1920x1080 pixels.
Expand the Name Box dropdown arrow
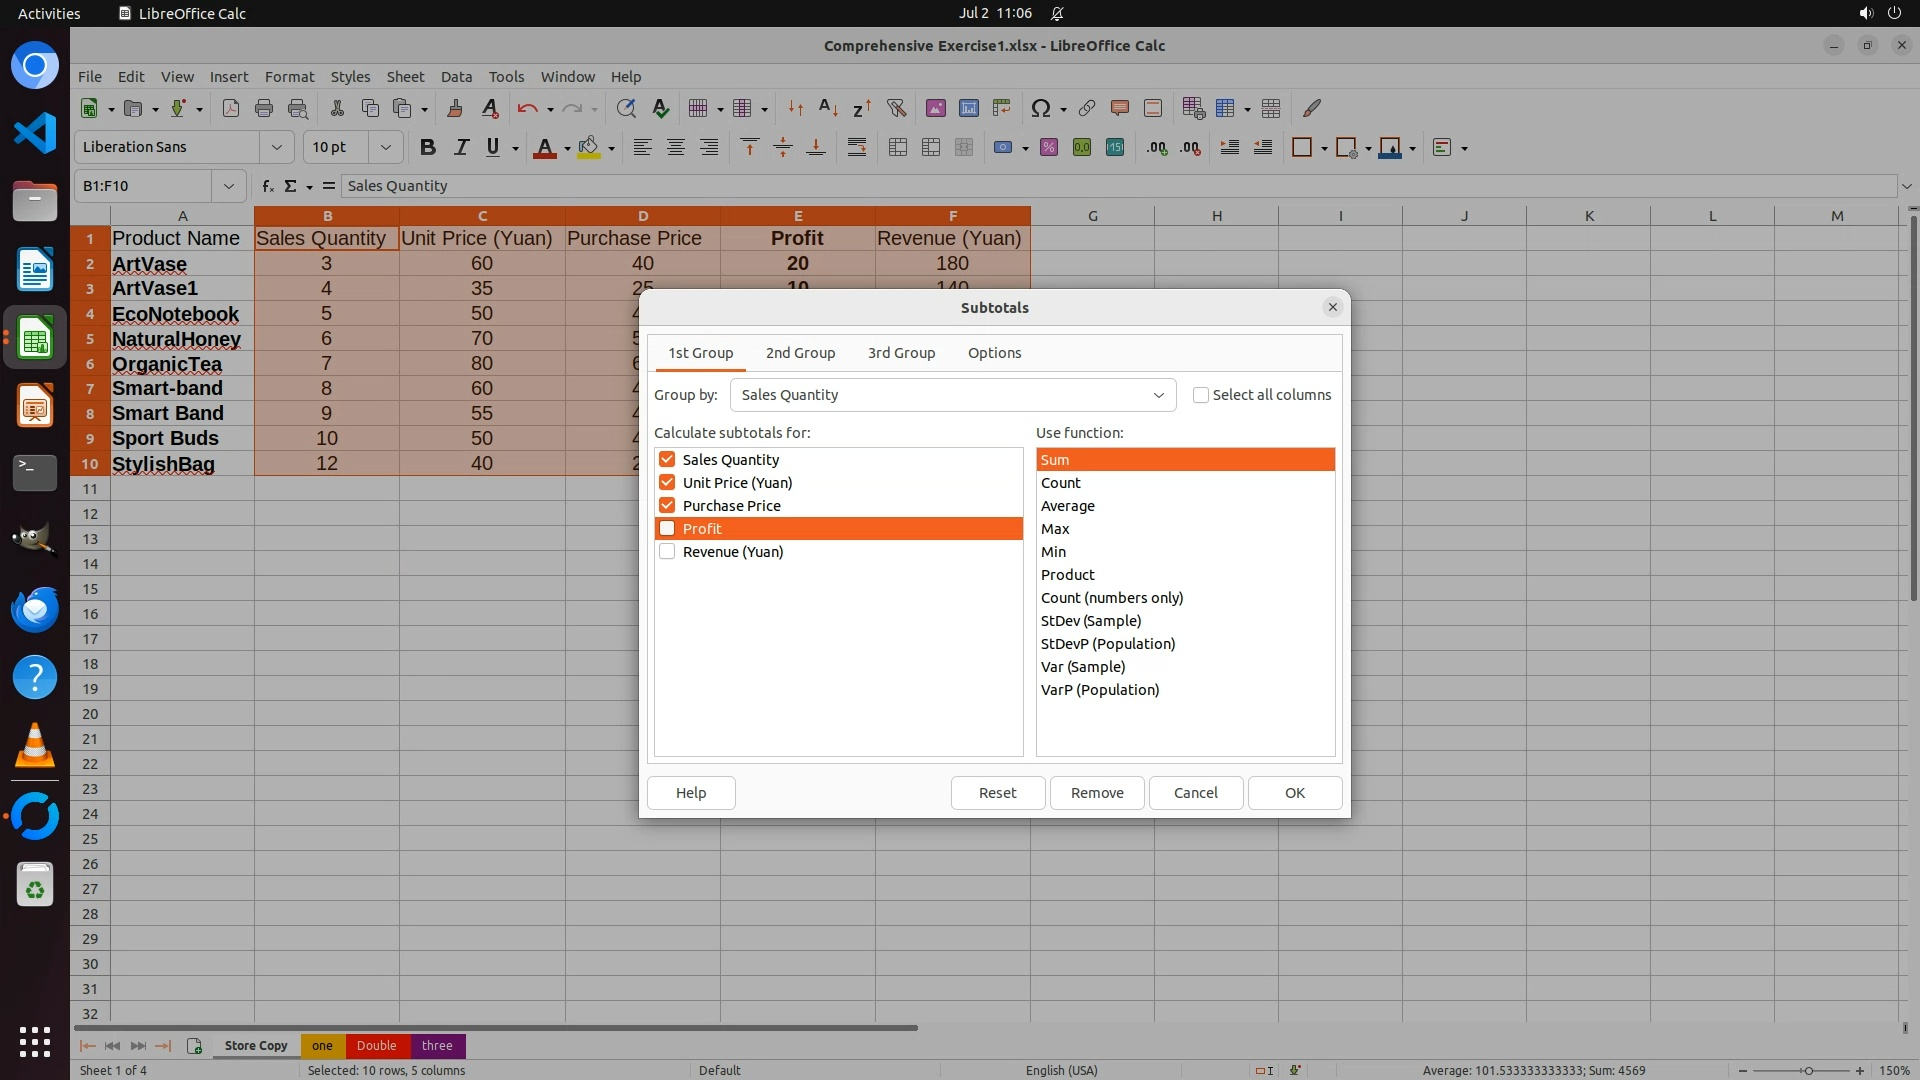(x=229, y=186)
